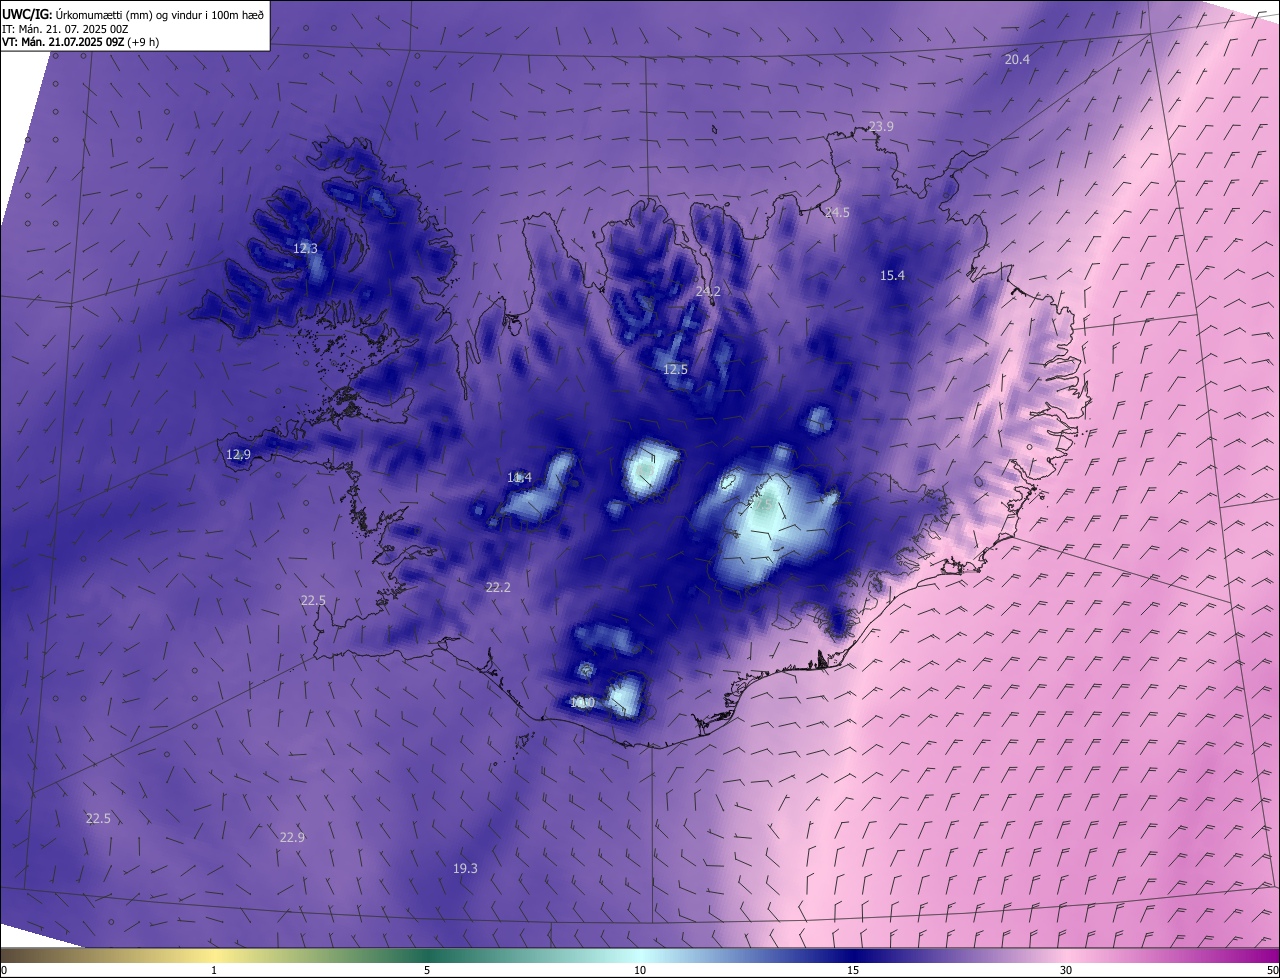Click the 5 tick on the color scale
The height and width of the screenshot is (978, 1280).
[427, 970]
